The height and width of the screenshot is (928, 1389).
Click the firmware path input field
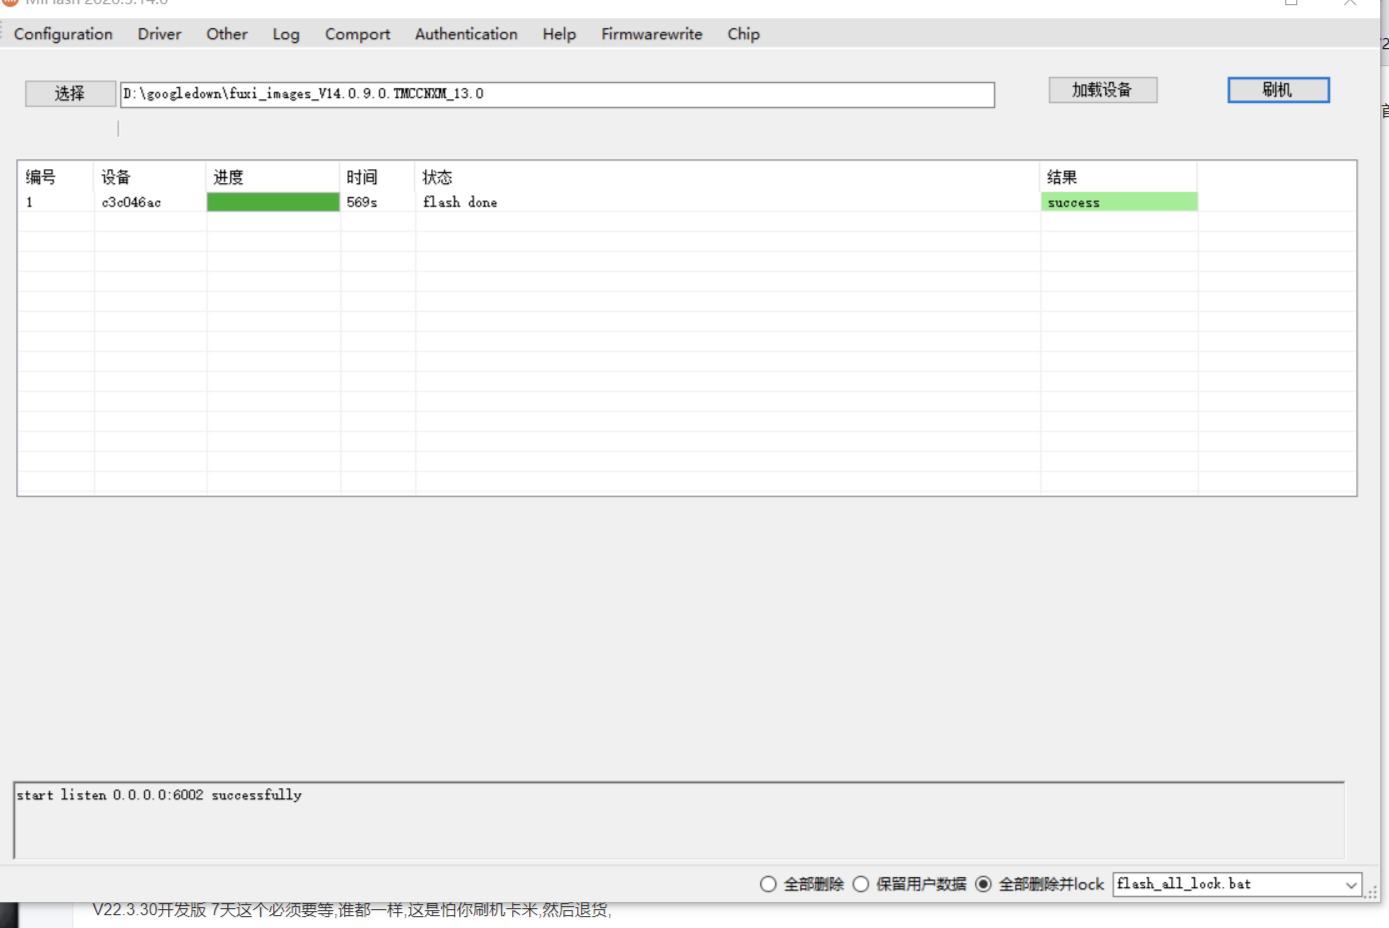pyautogui.click(x=556, y=94)
